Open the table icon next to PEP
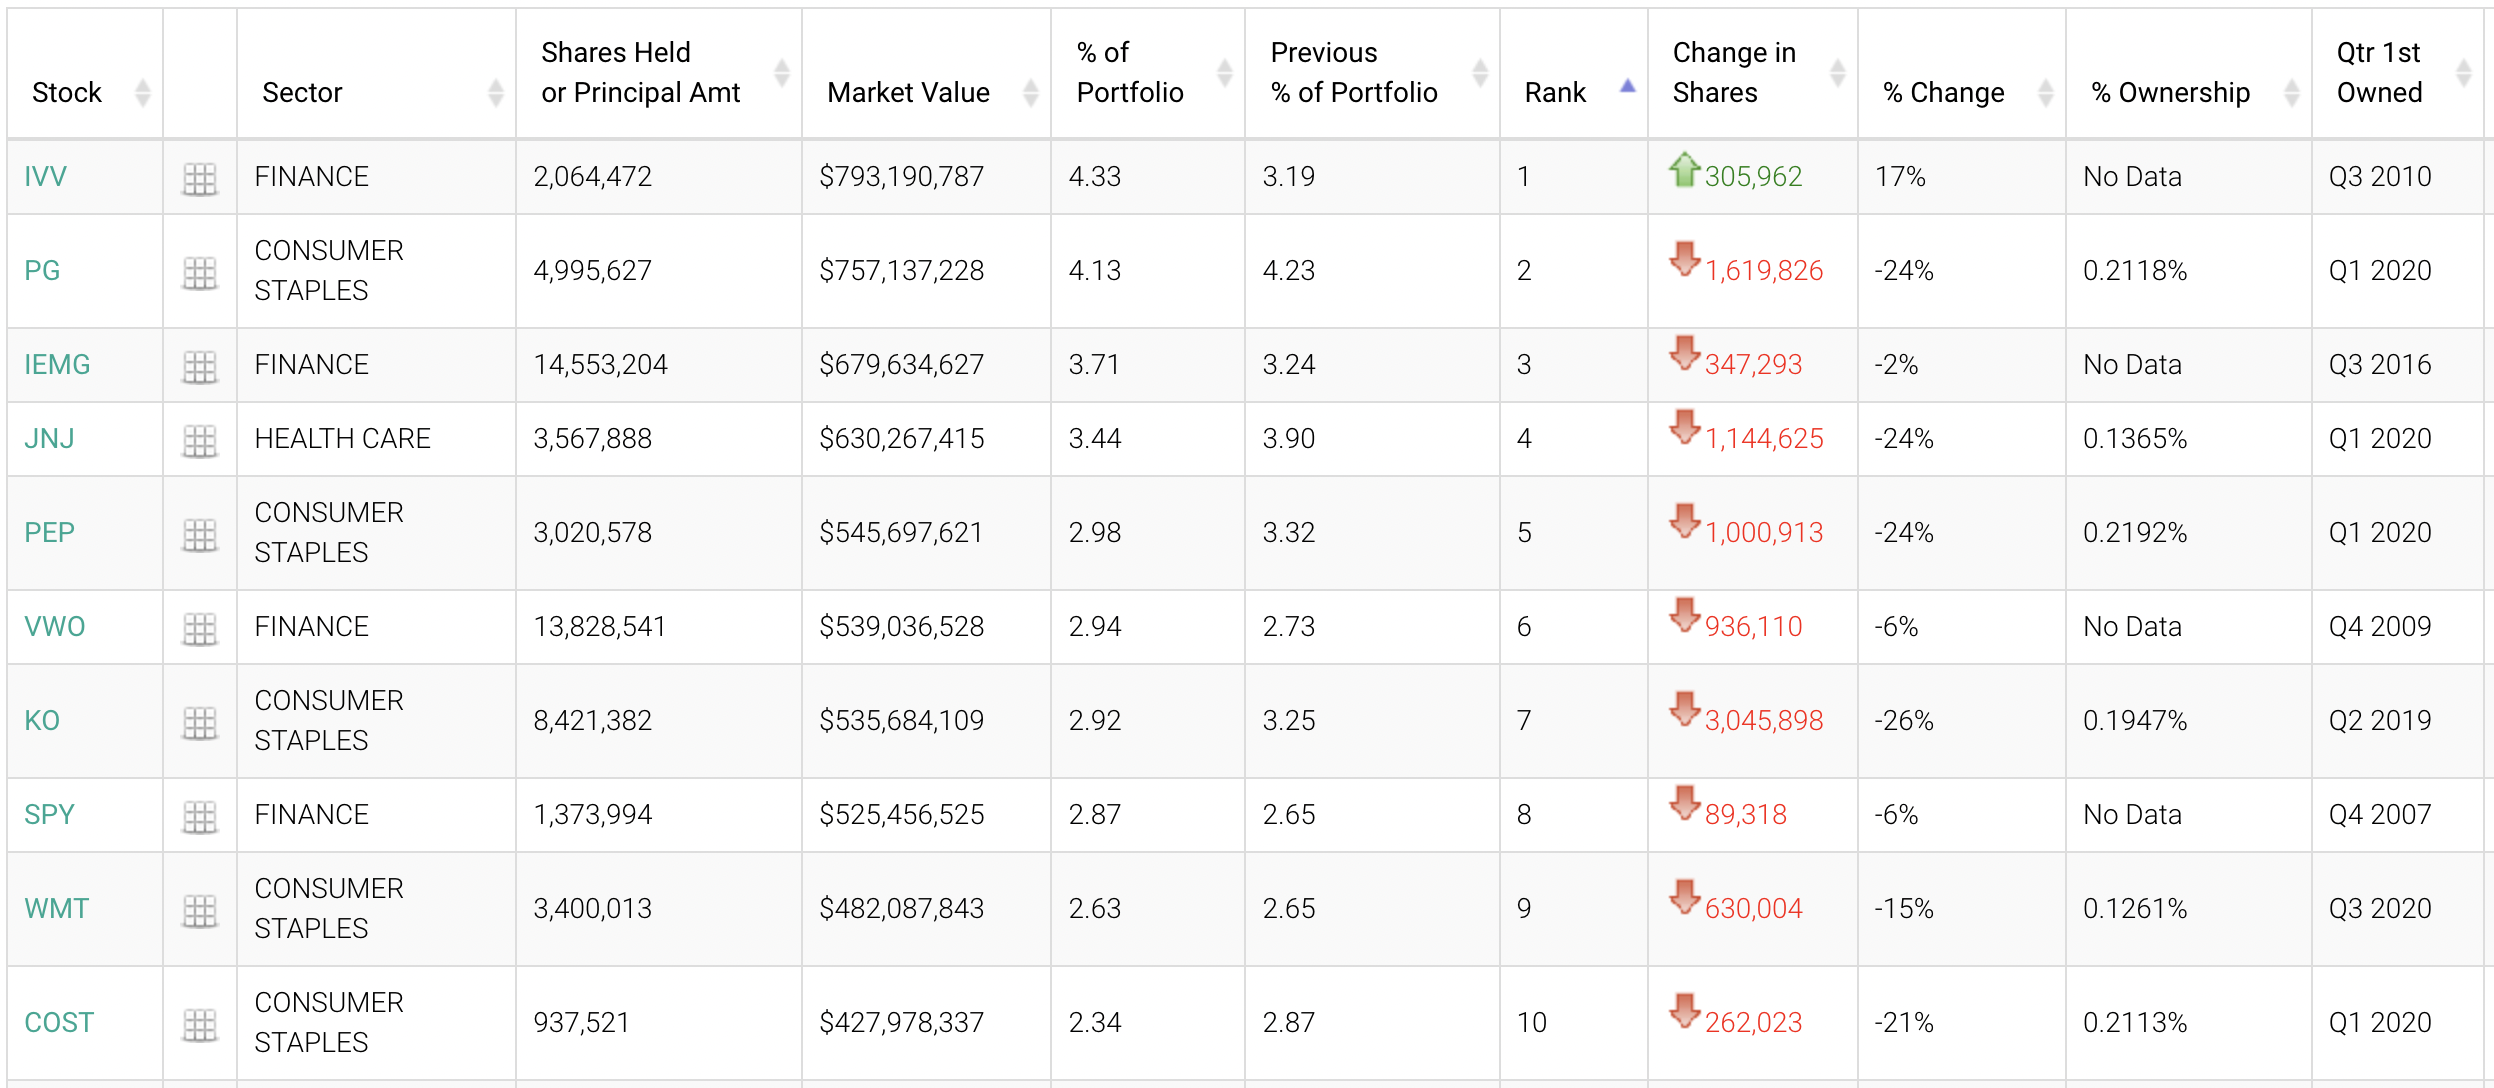This screenshot has height=1088, width=2494. click(200, 534)
